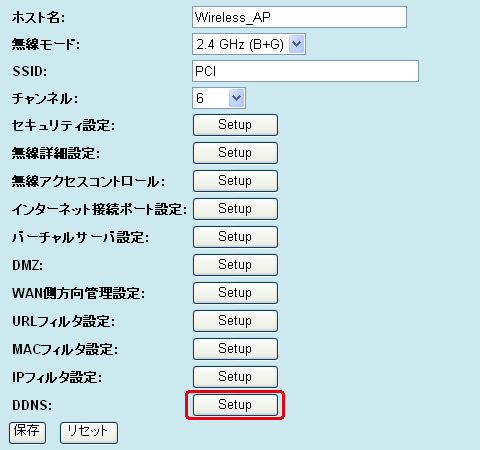The width and height of the screenshot is (480, 450).
Task: Expand the チャンネル dropdown
Action: click(x=219, y=98)
